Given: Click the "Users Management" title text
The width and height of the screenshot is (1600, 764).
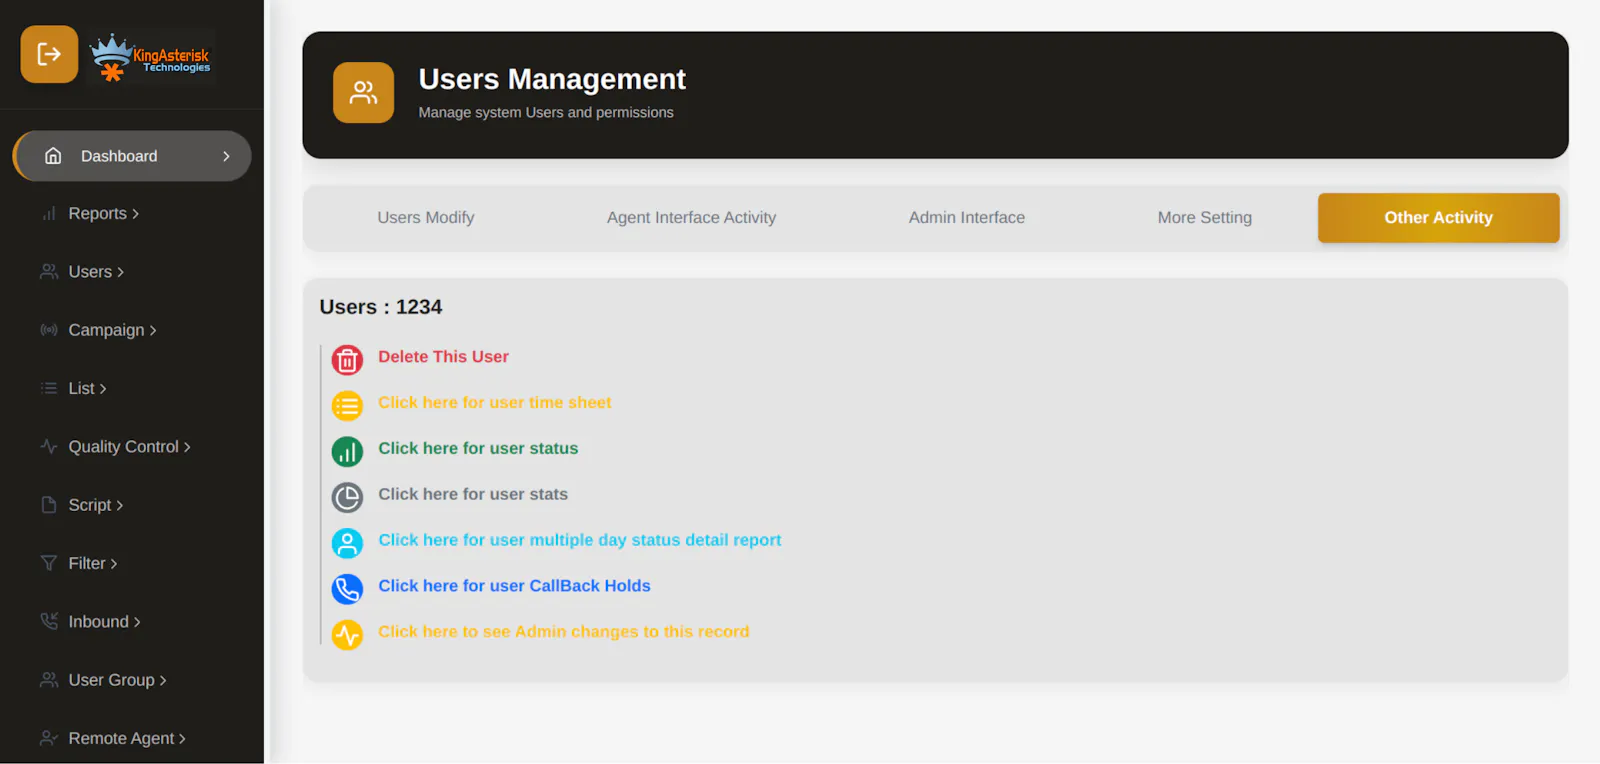Looking at the screenshot, I should (x=552, y=79).
